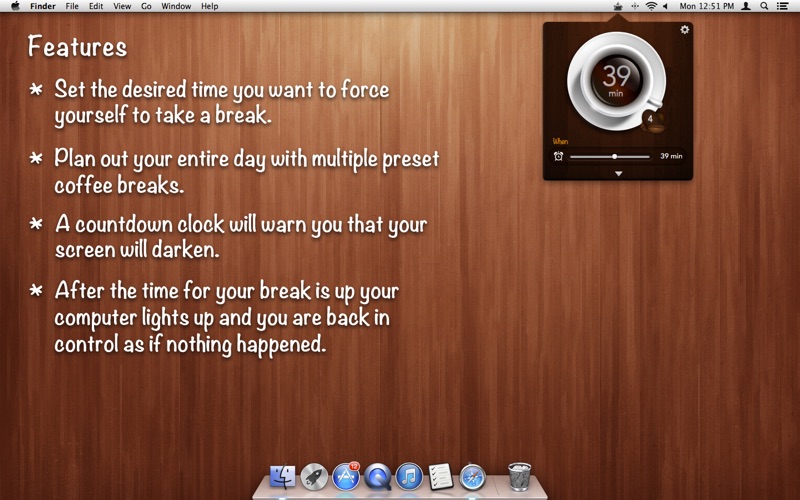Click the coffee bean badge showing 4
The height and width of the screenshot is (500, 800).
pyautogui.click(x=652, y=120)
